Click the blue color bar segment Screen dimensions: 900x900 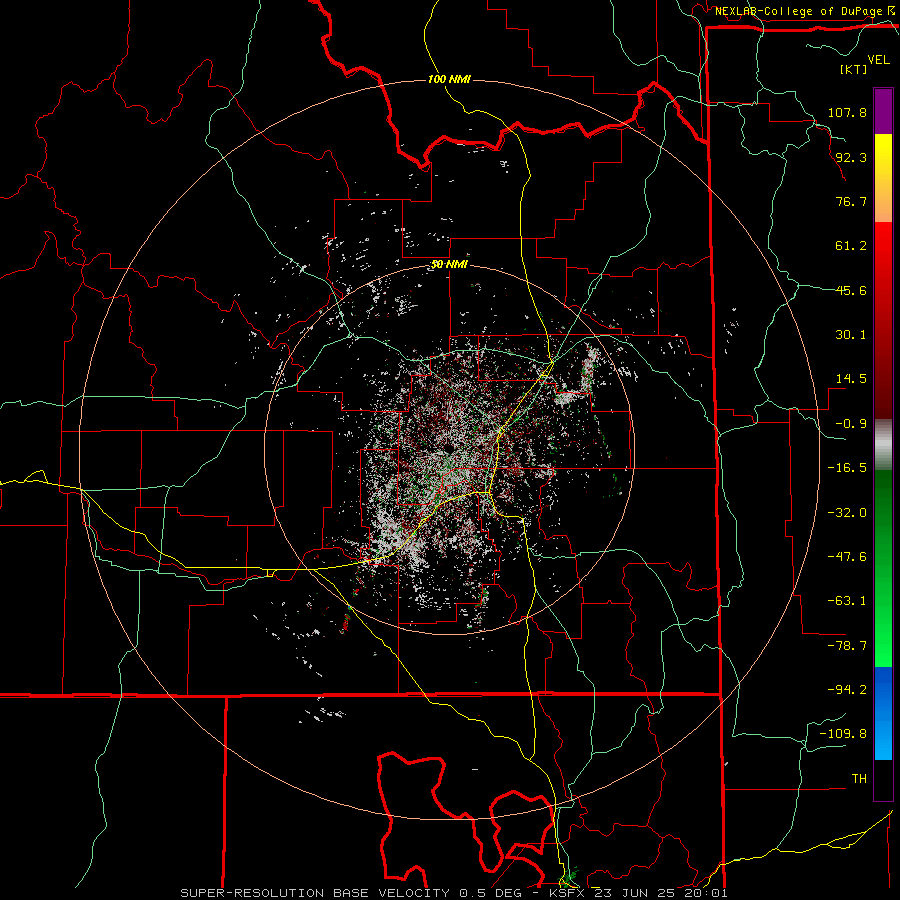pos(883,712)
